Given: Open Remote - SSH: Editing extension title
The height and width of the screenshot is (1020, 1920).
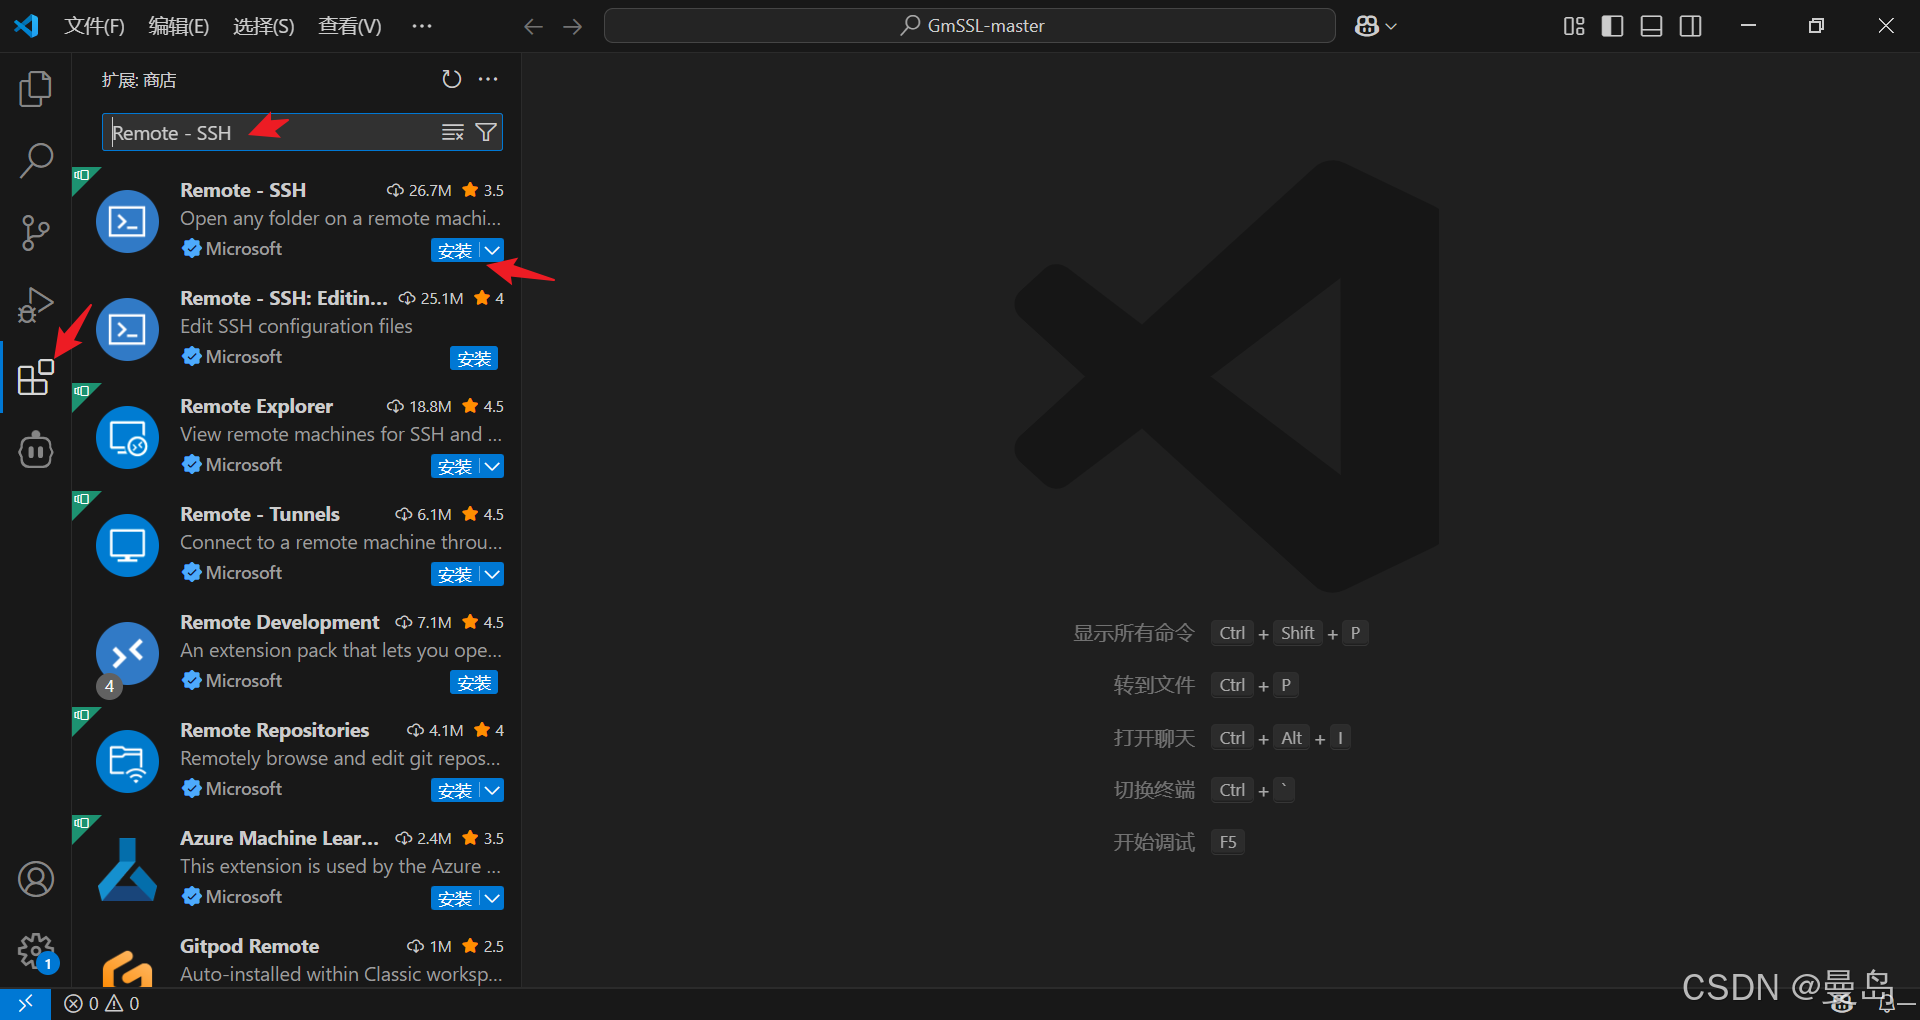Looking at the screenshot, I should [283, 298].
